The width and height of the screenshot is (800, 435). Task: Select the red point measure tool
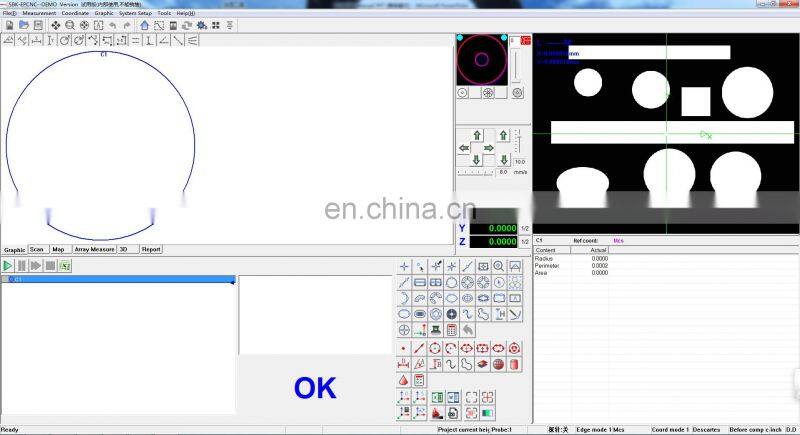coord(403,348)
